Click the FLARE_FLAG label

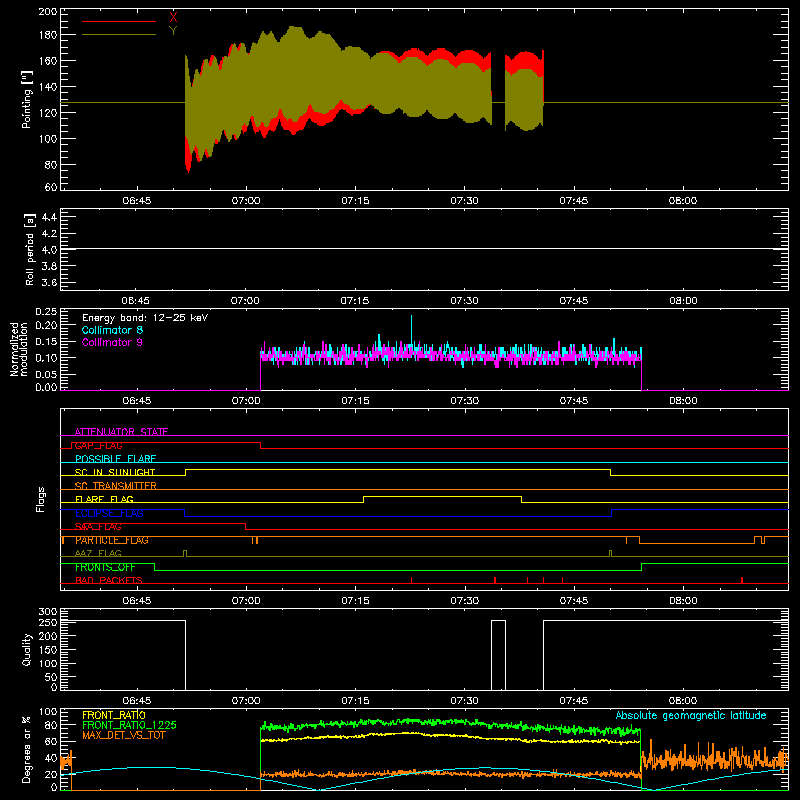pos(104,499)
